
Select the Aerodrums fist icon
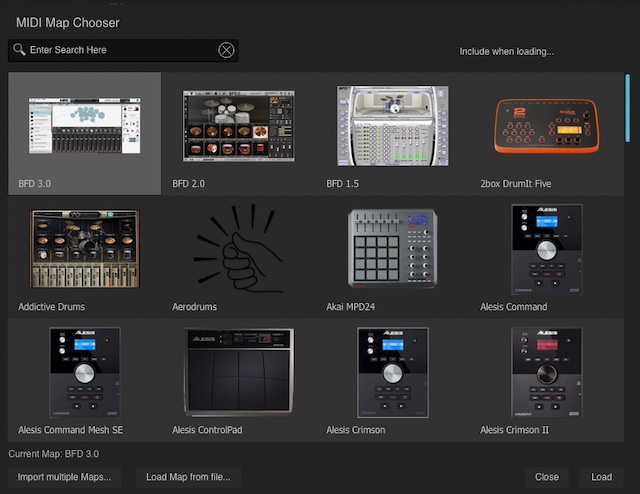(x=238, y=249)
